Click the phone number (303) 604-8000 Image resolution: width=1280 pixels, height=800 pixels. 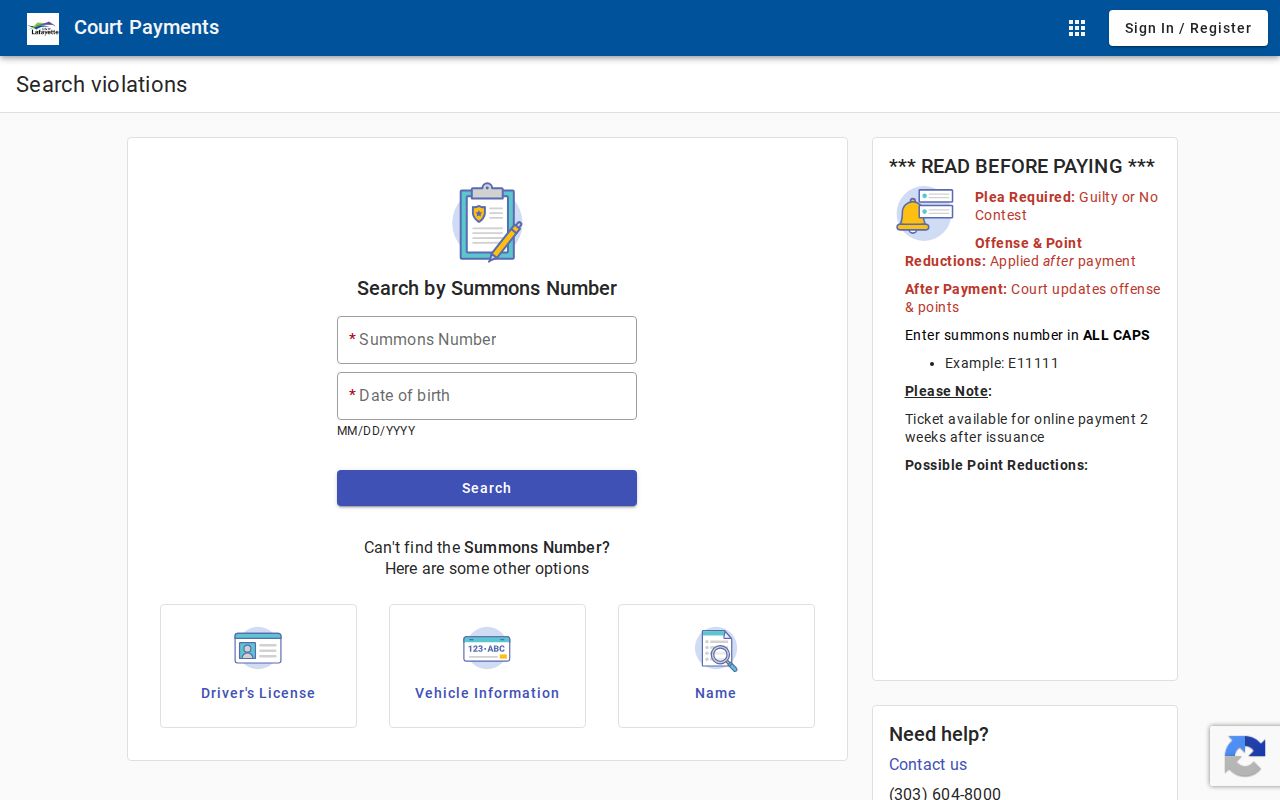coord(945,794)
